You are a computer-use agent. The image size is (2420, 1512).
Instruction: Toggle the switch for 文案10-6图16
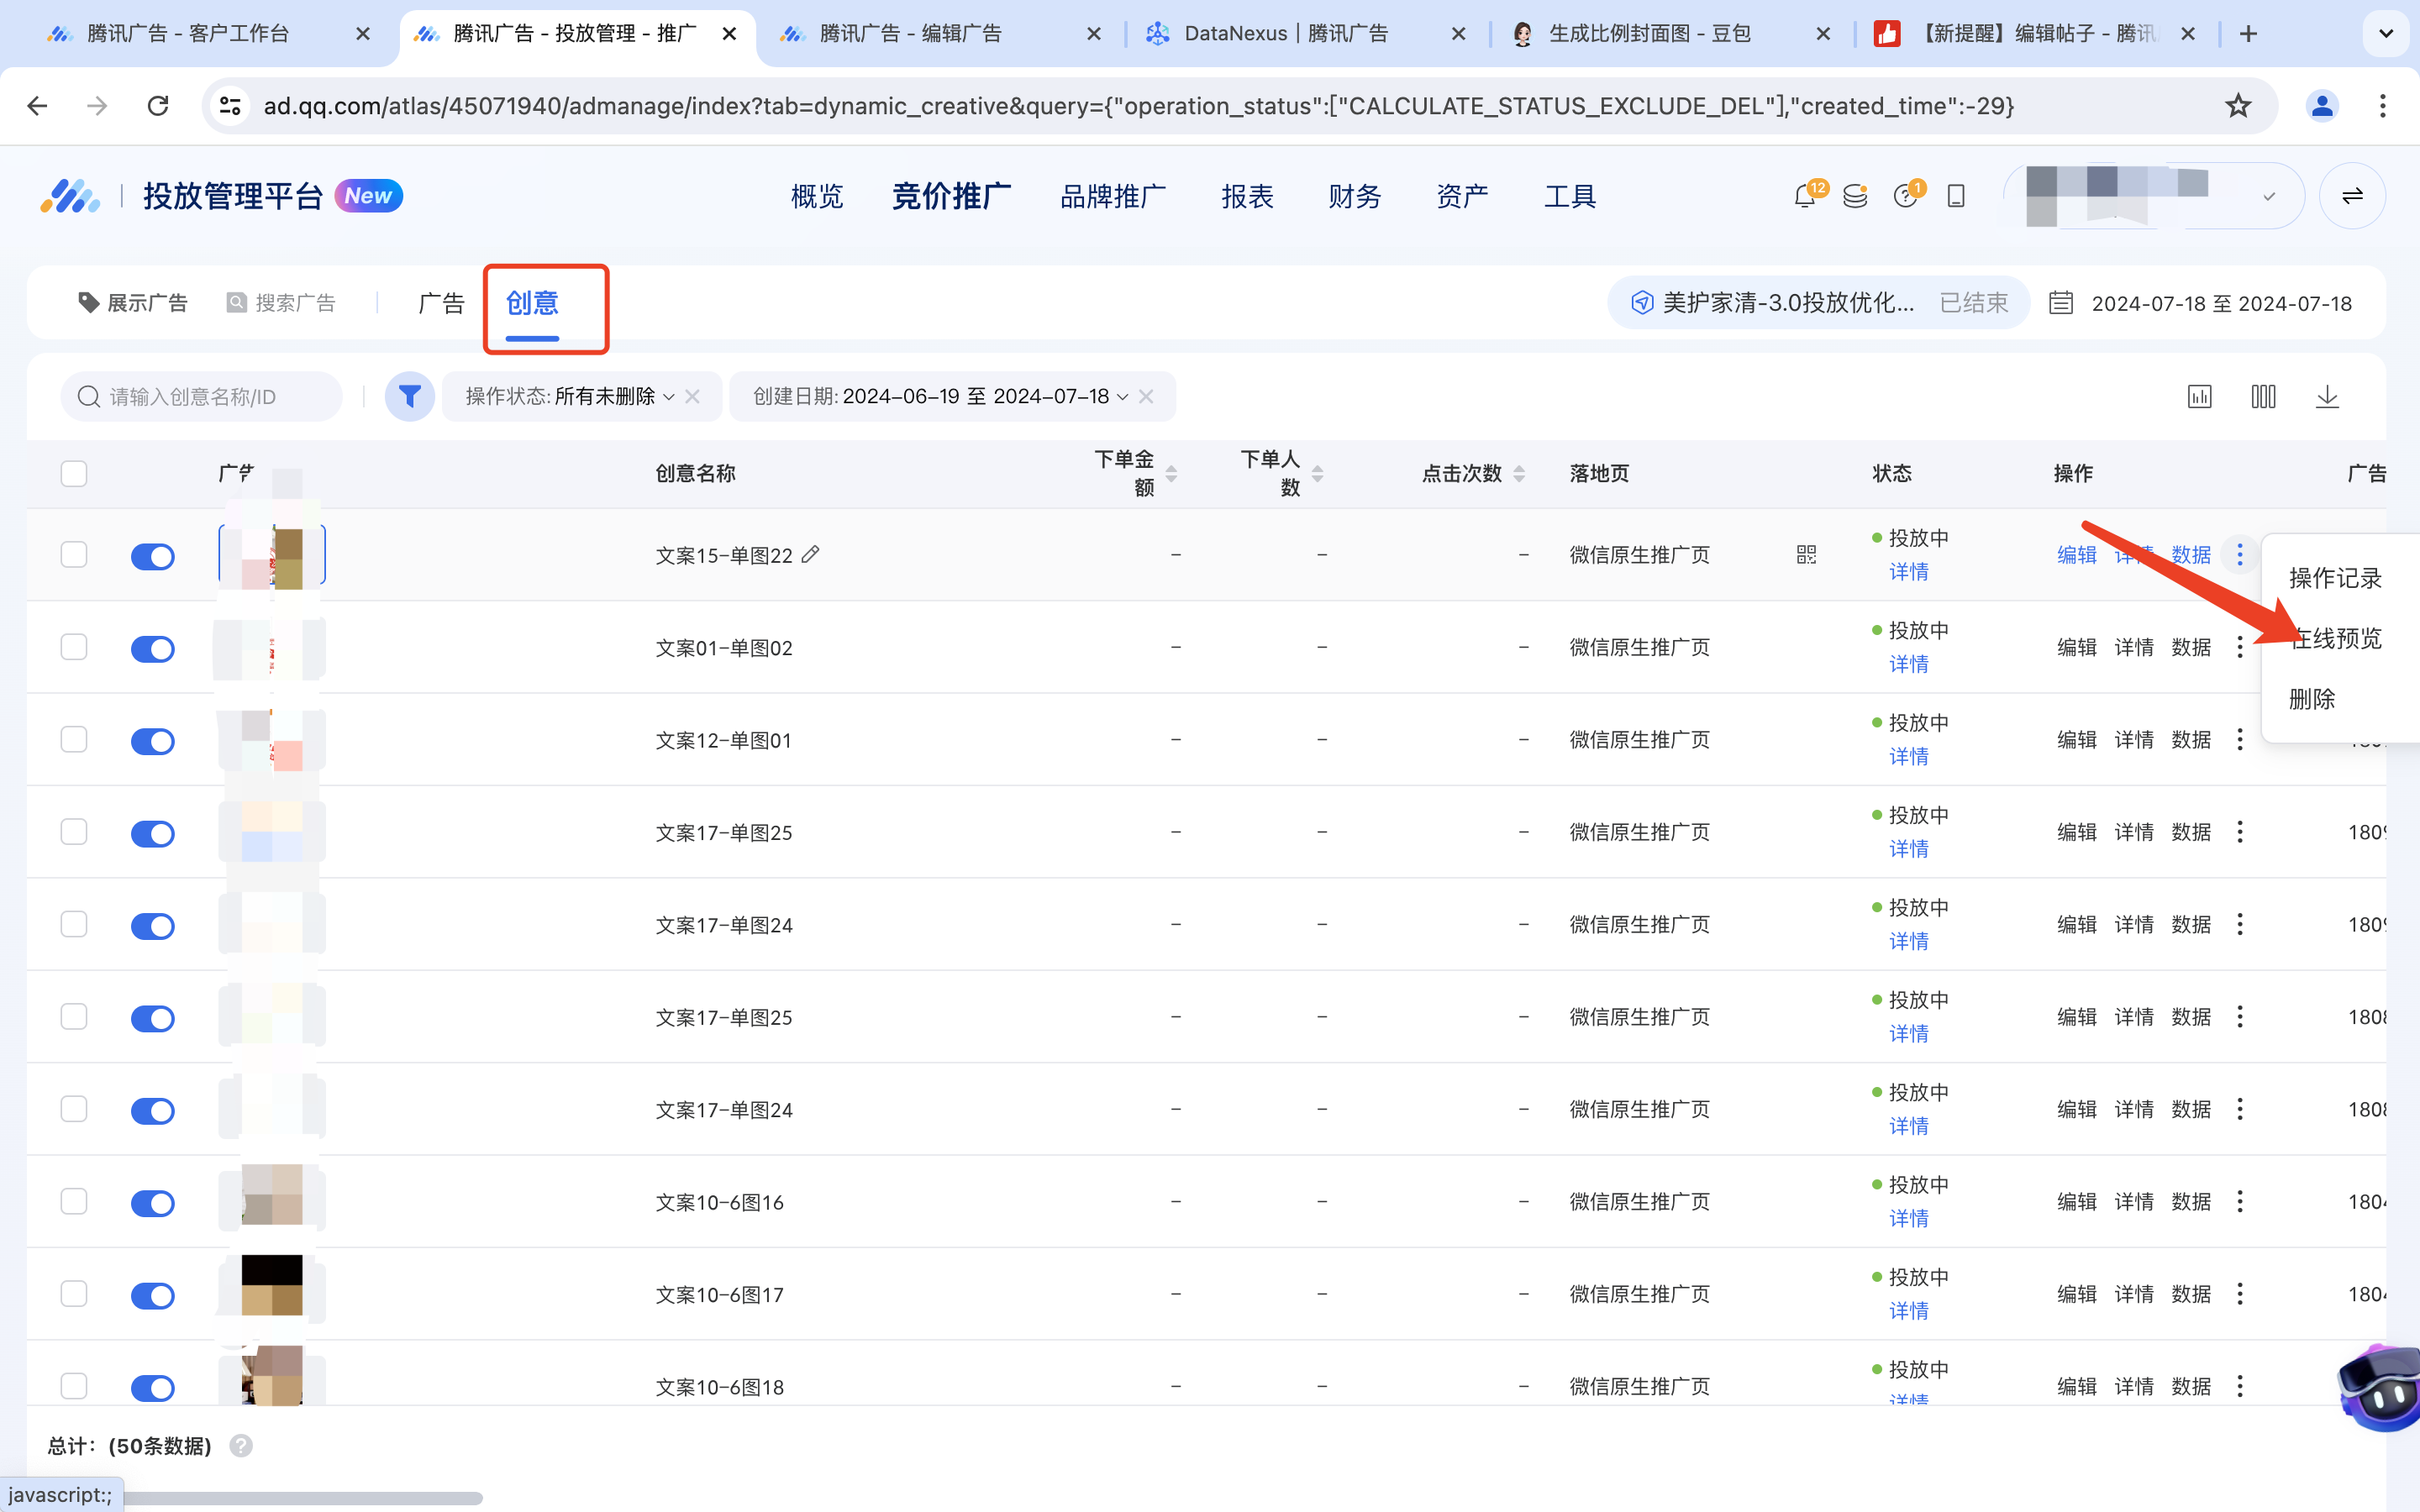coord(153,1203)
